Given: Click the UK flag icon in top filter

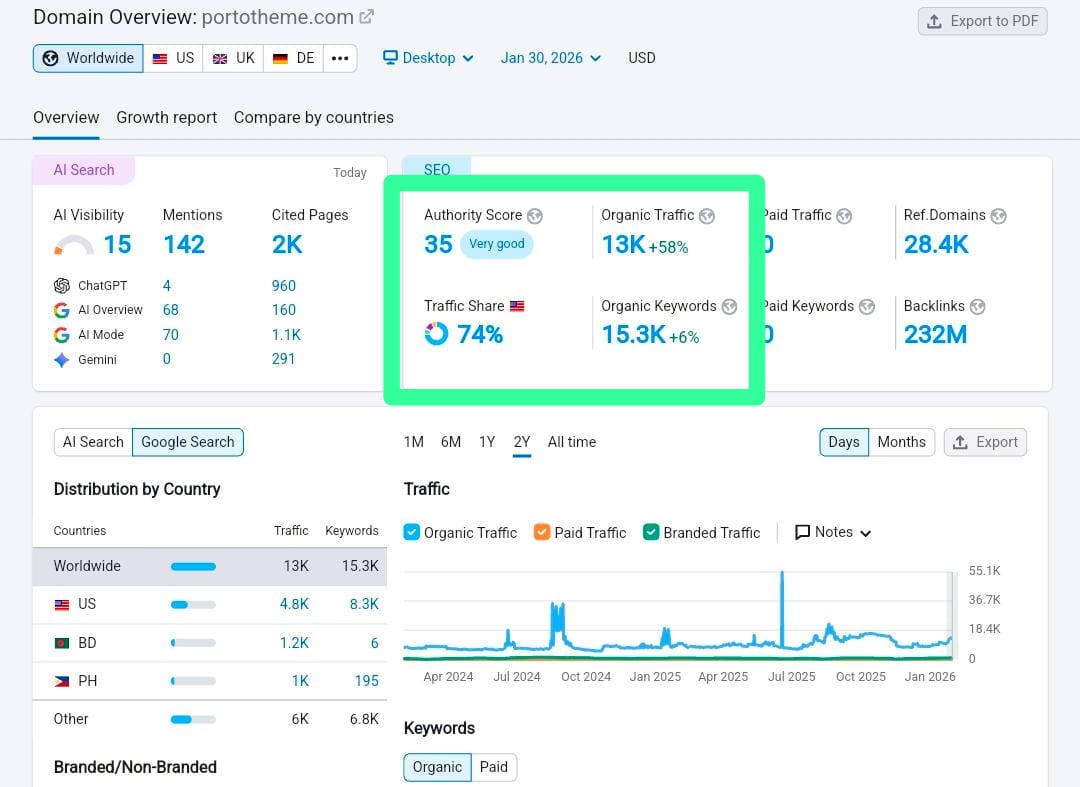Looking at the screenshot, I should coord(220,59).
